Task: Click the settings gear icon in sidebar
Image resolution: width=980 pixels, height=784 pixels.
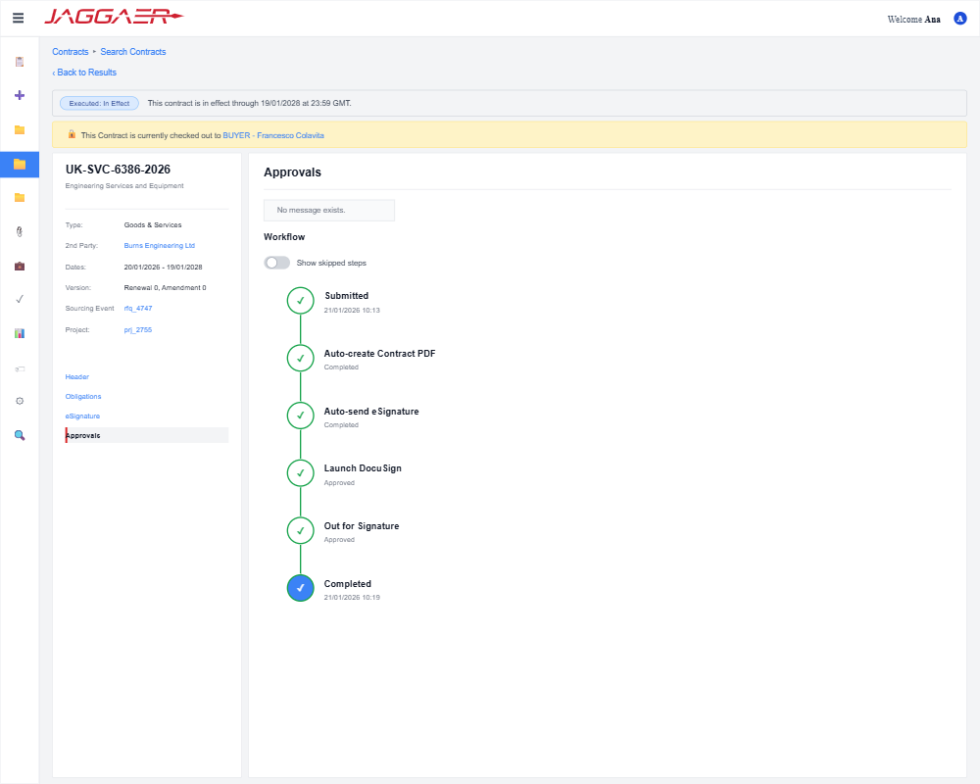Action: tap(19, 401)
